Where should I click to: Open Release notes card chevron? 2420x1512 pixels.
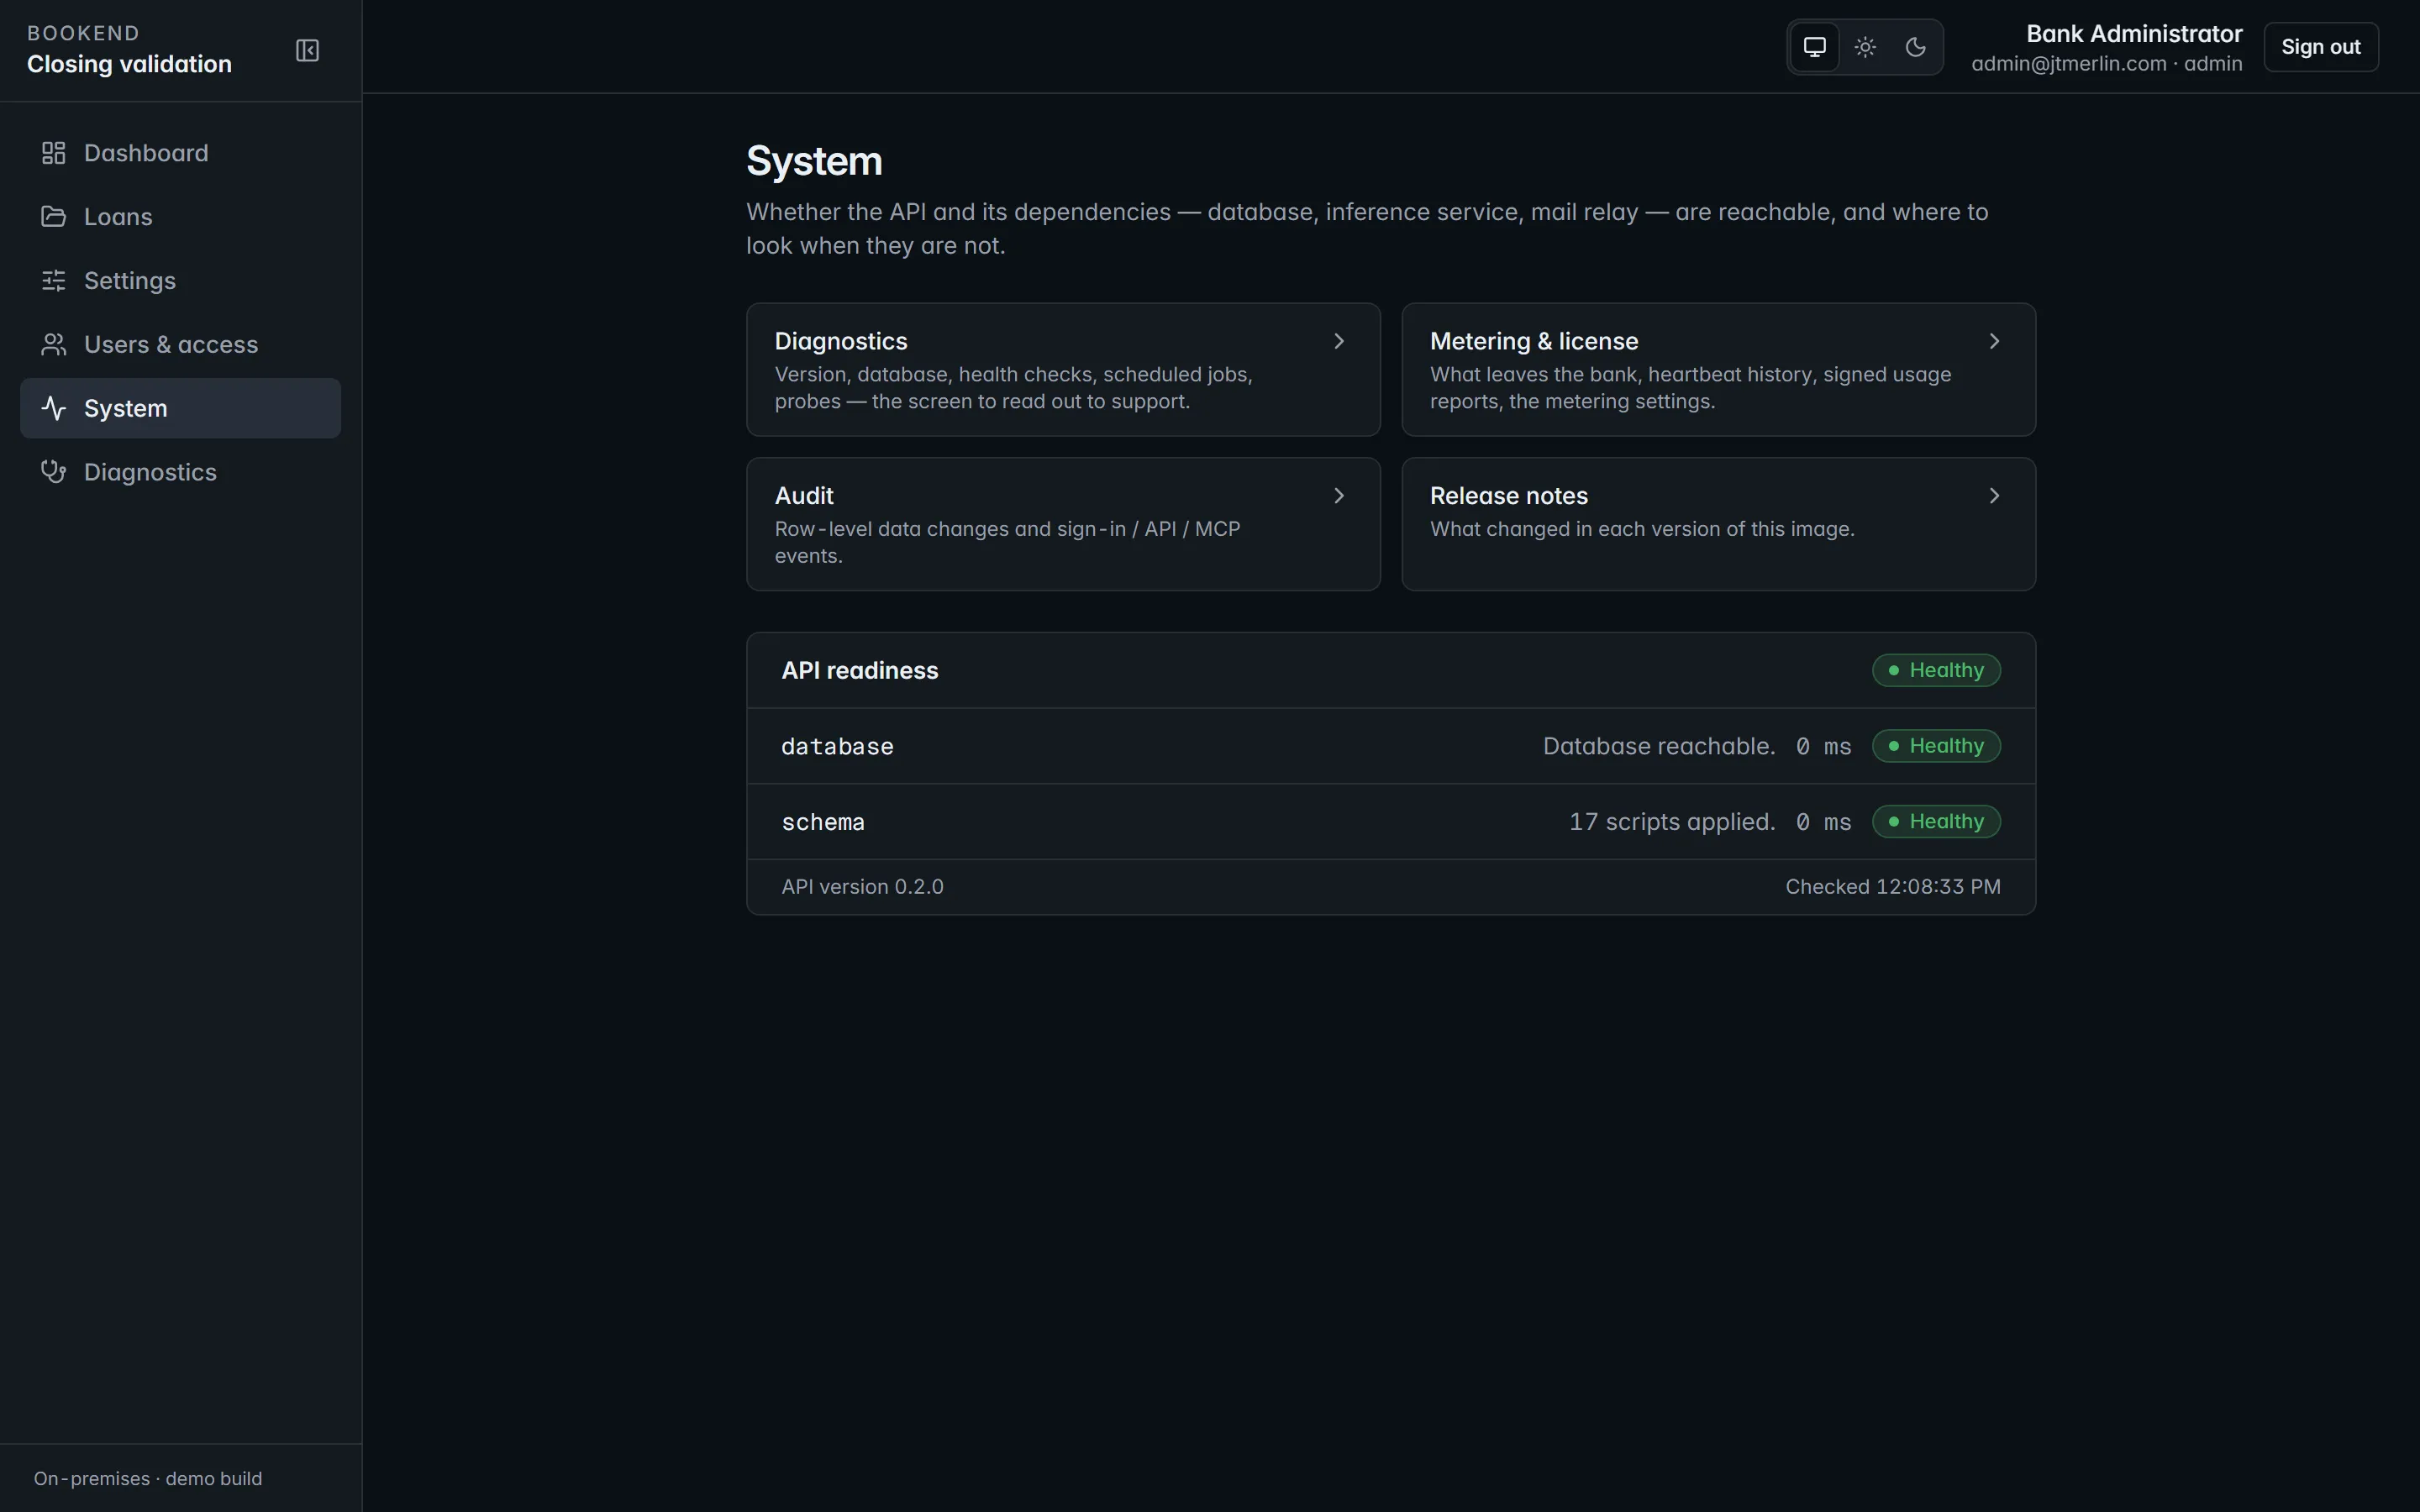point(1994,496)
